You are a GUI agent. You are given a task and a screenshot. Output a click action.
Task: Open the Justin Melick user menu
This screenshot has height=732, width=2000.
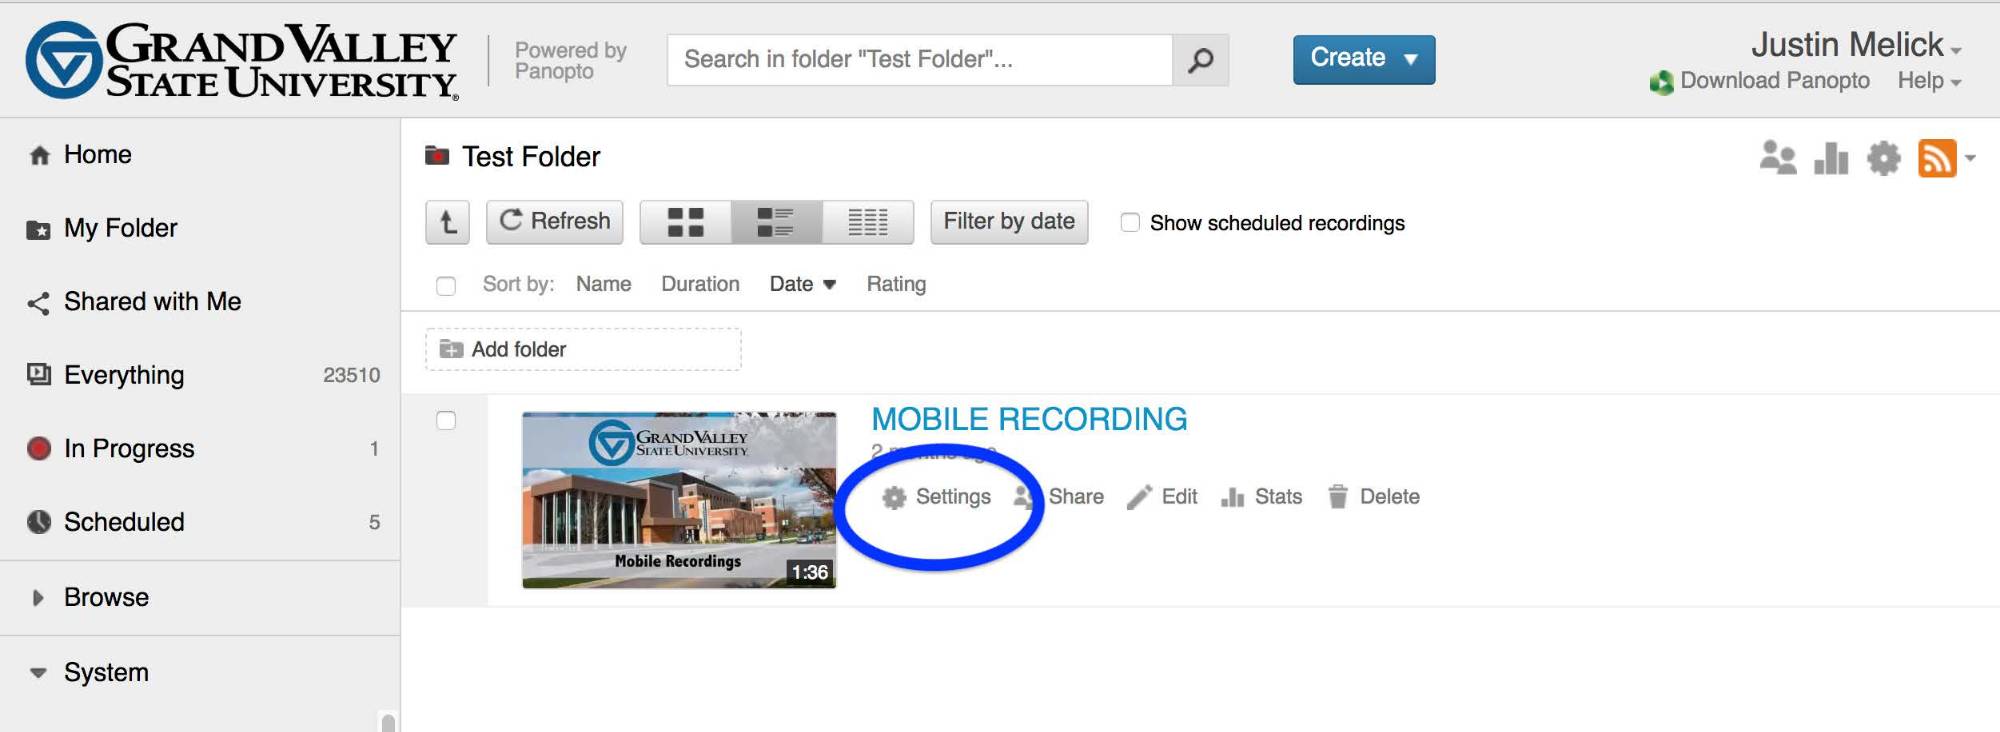[x=1855, y=45]
